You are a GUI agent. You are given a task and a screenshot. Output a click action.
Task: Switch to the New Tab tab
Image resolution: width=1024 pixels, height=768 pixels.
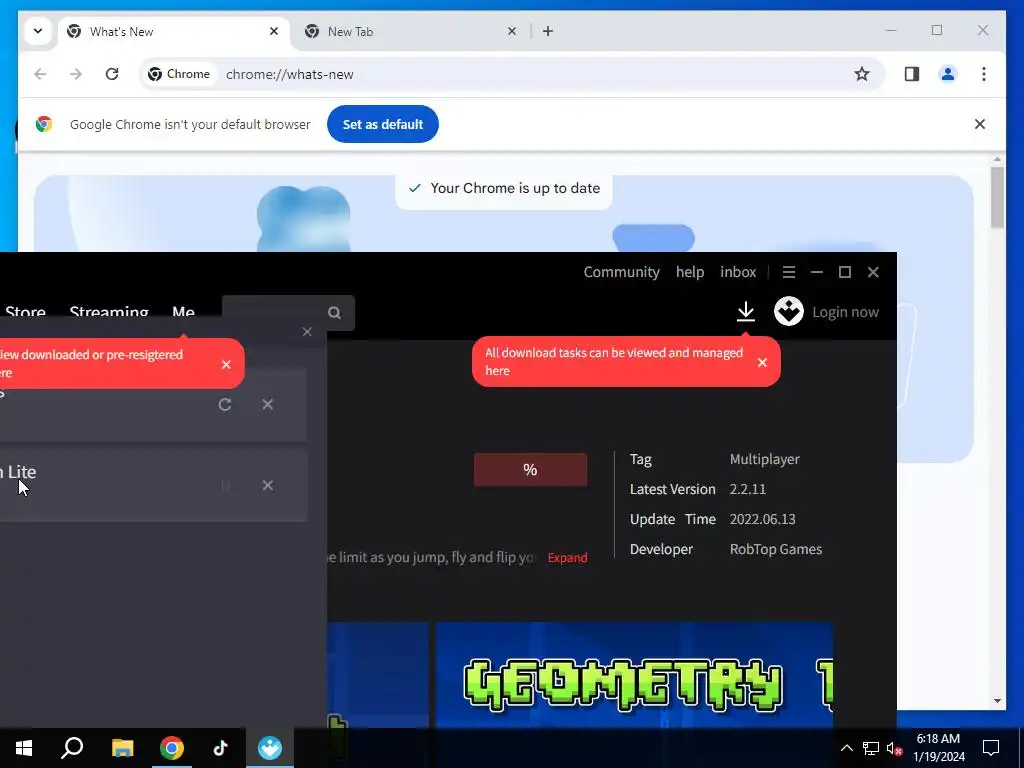[x=411, y=31]
